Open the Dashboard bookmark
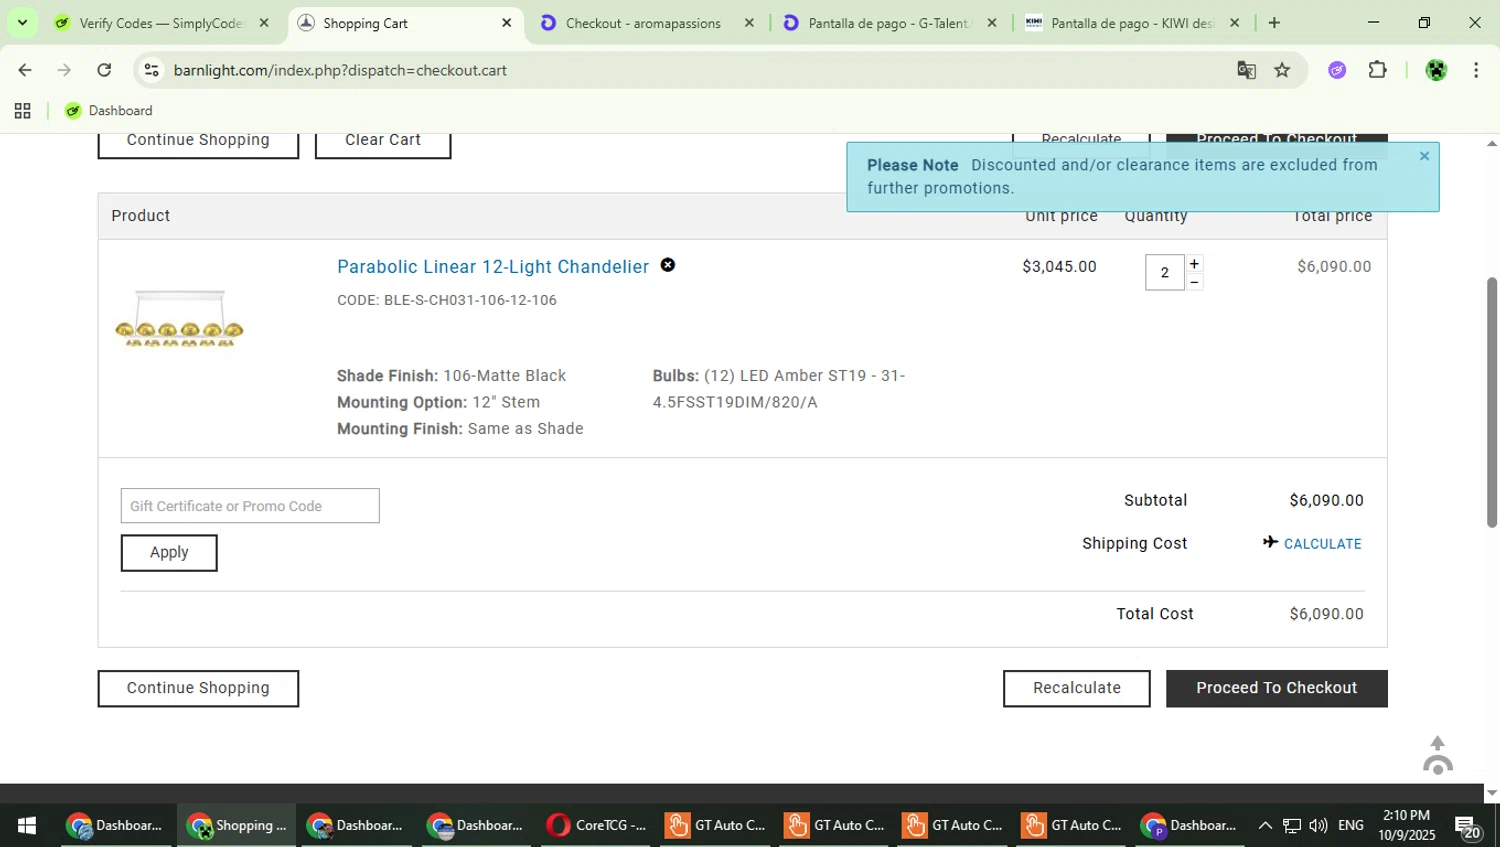Image resolution: width=1500 pixels, height=847 pixels. pos(108,111)
